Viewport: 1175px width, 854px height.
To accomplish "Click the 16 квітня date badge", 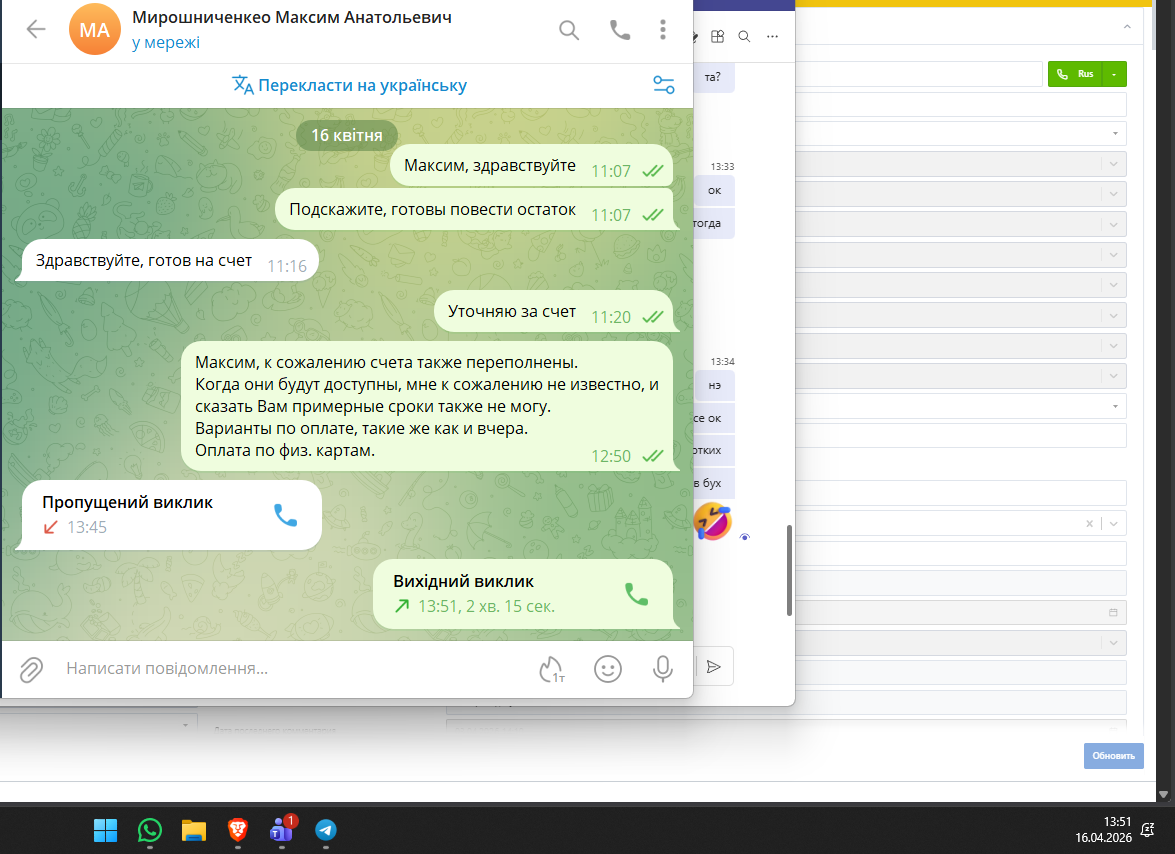I will coord(347,136).
